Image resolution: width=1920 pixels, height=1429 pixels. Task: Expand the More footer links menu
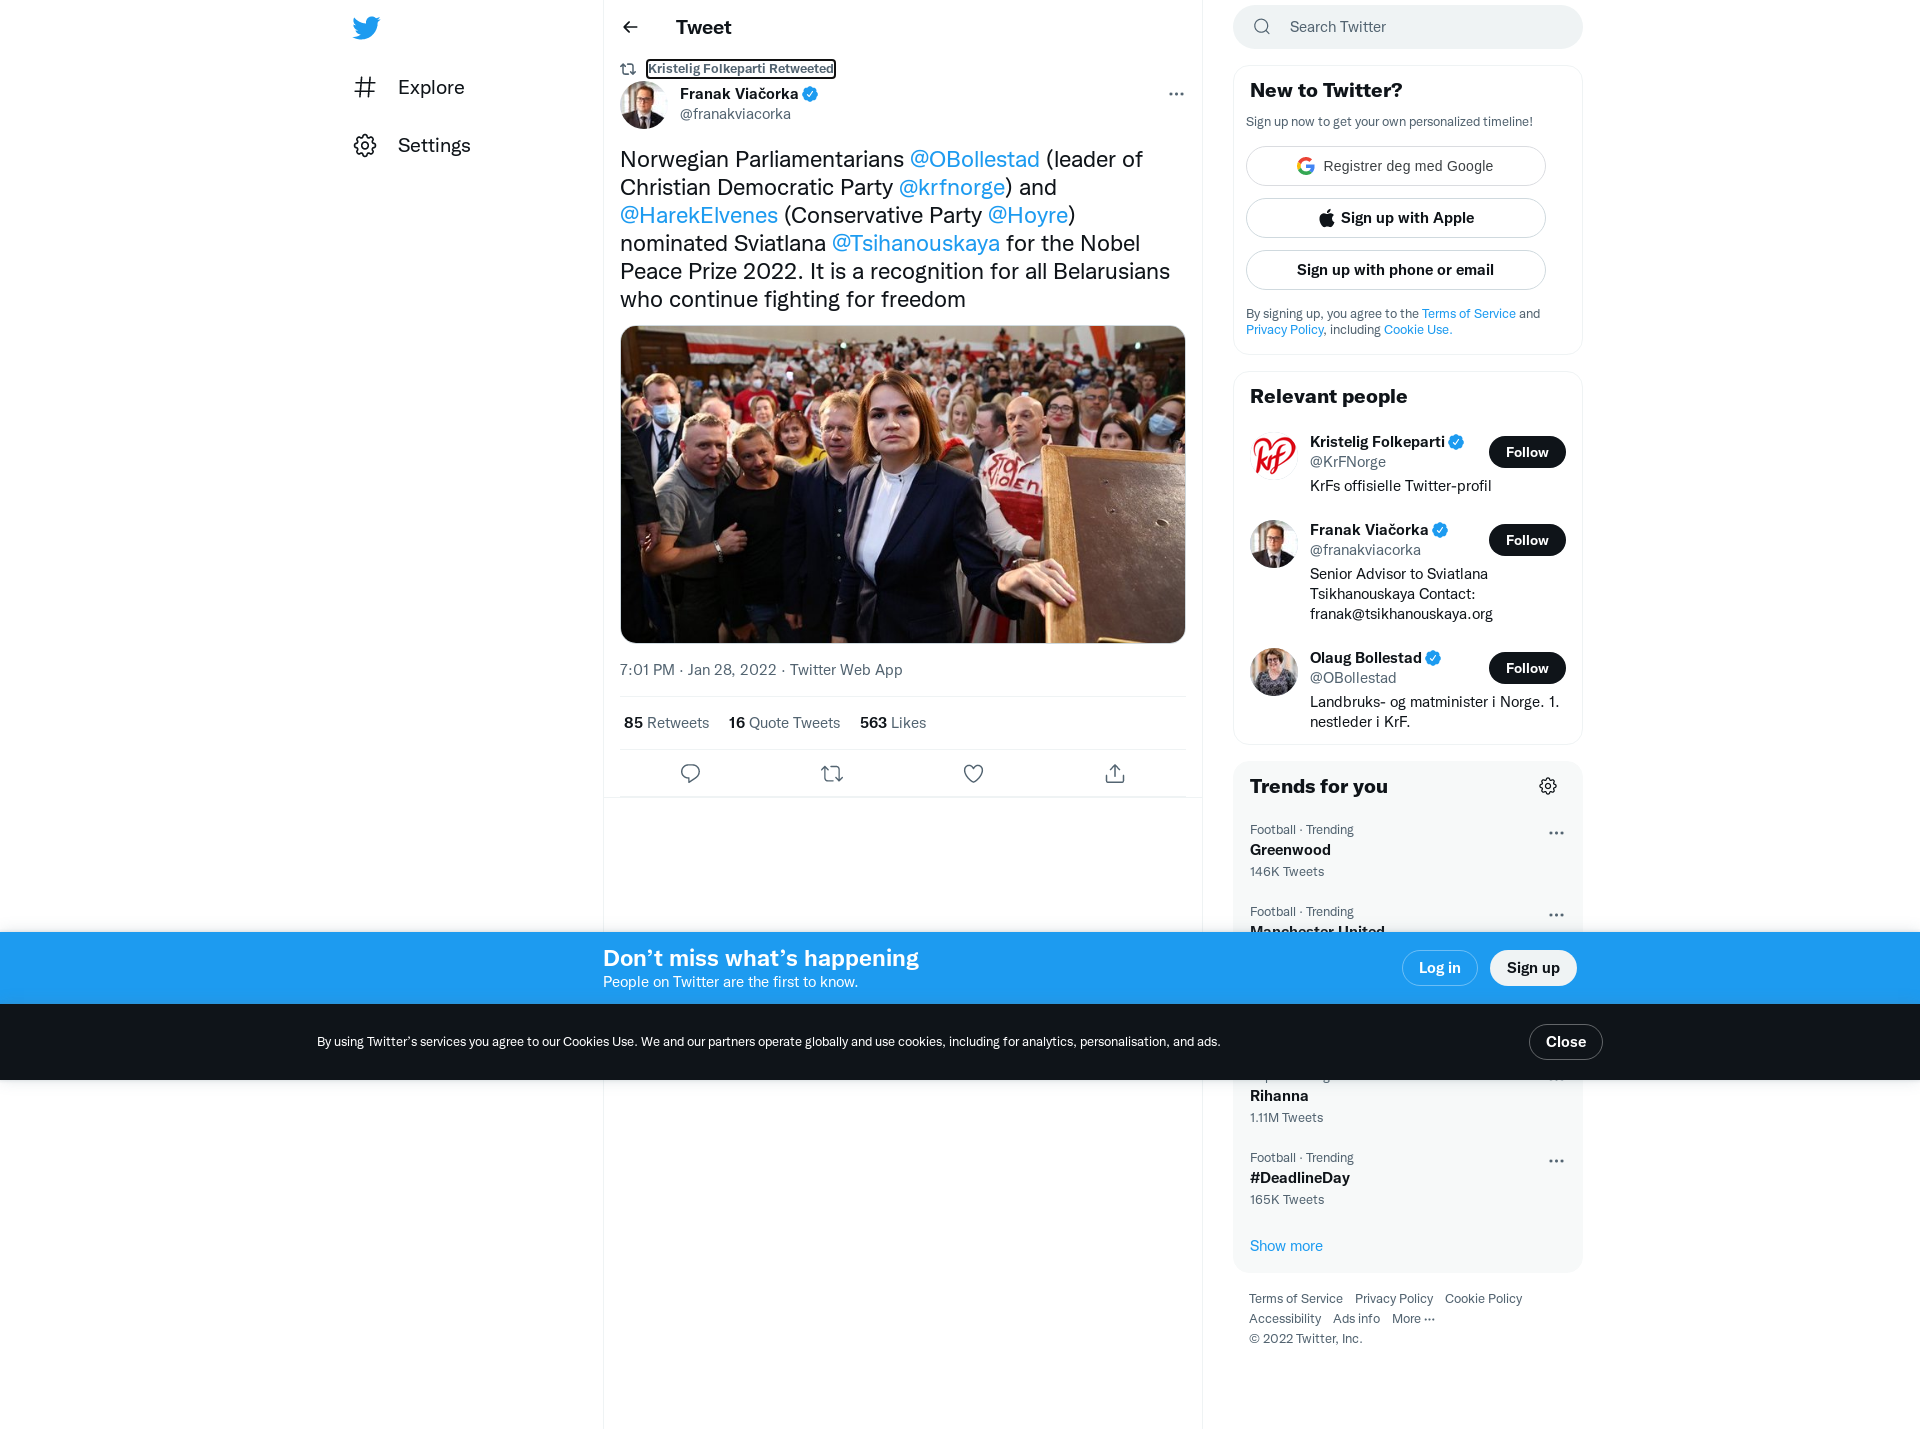click(1413, 1319)
